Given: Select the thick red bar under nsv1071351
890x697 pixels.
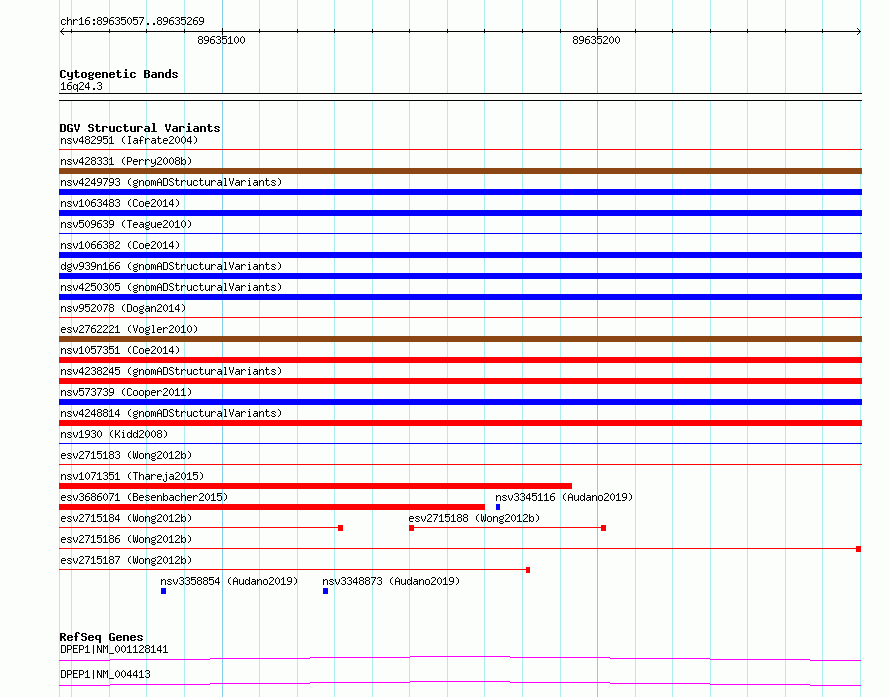Looking at the screenshot, I should [316, 486].
